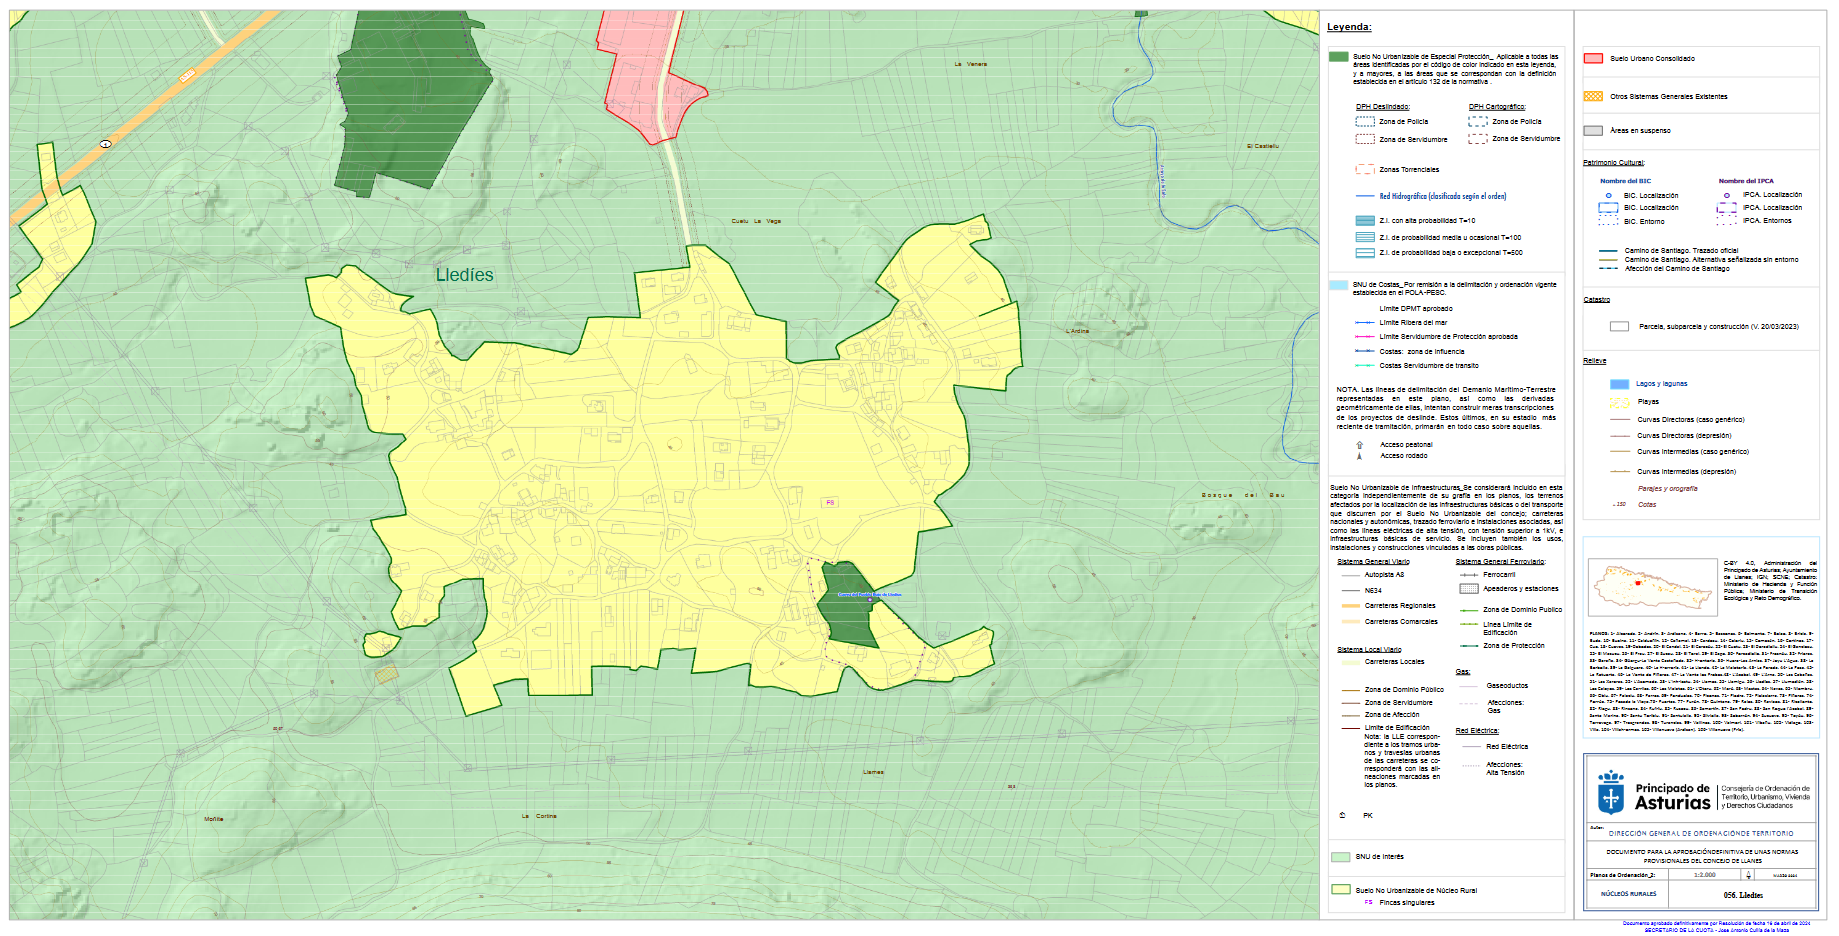The width and height of the screenshot is (1839, 936).
Task: Click the FS fincas singulares marker on map
Action: click(829, 502)
